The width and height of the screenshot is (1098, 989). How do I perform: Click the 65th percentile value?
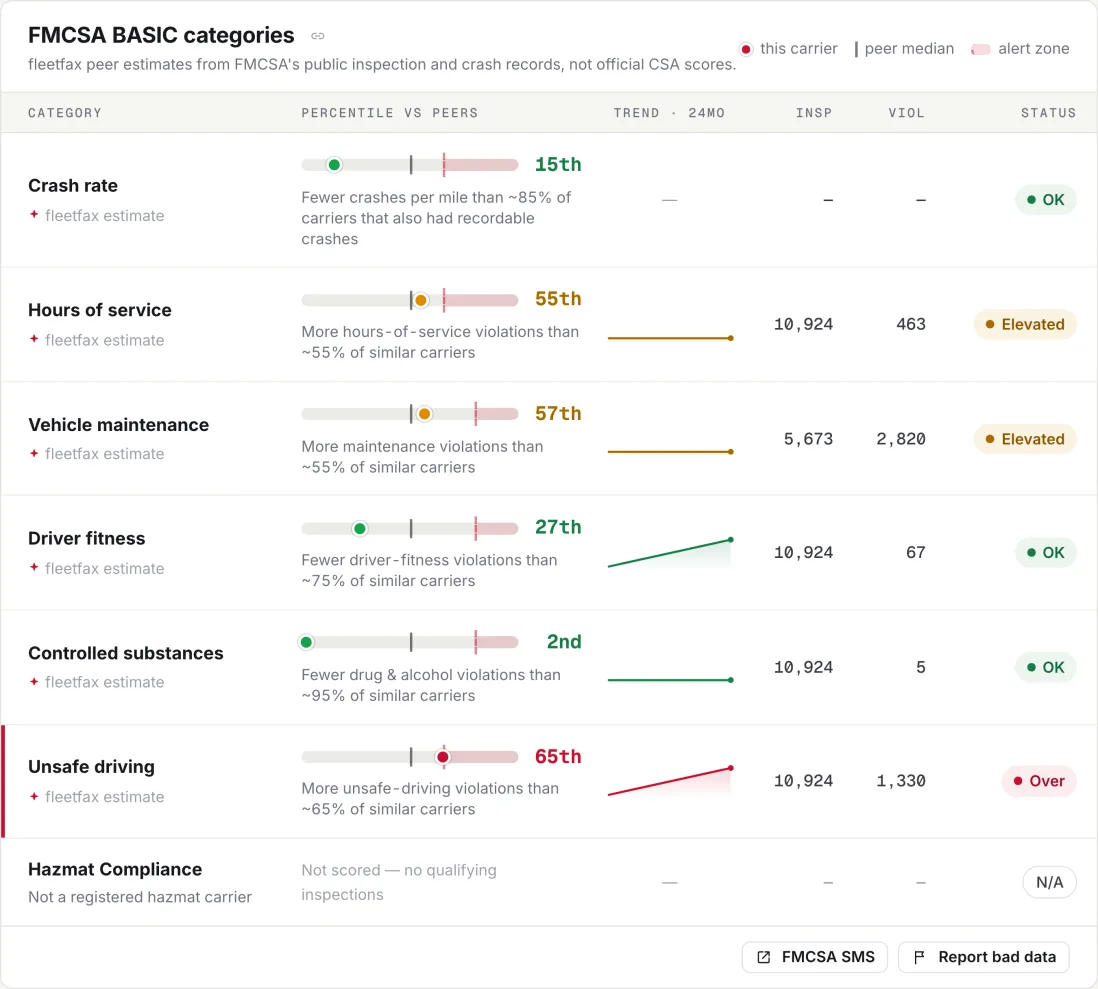558,756
